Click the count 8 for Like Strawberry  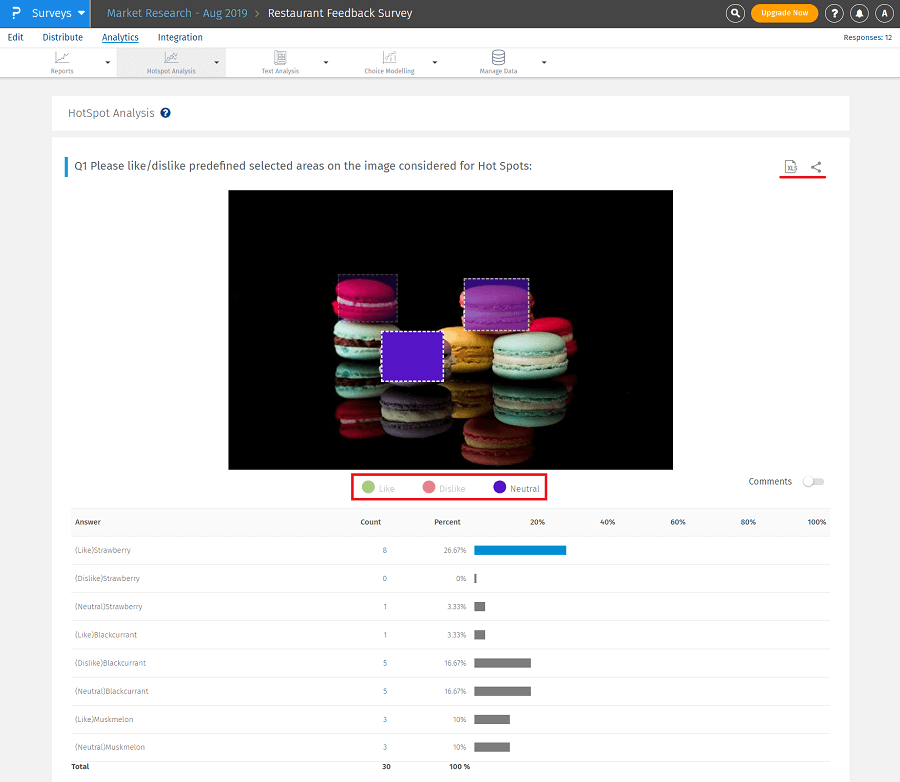pyautogui.click(x=385, y=550)
